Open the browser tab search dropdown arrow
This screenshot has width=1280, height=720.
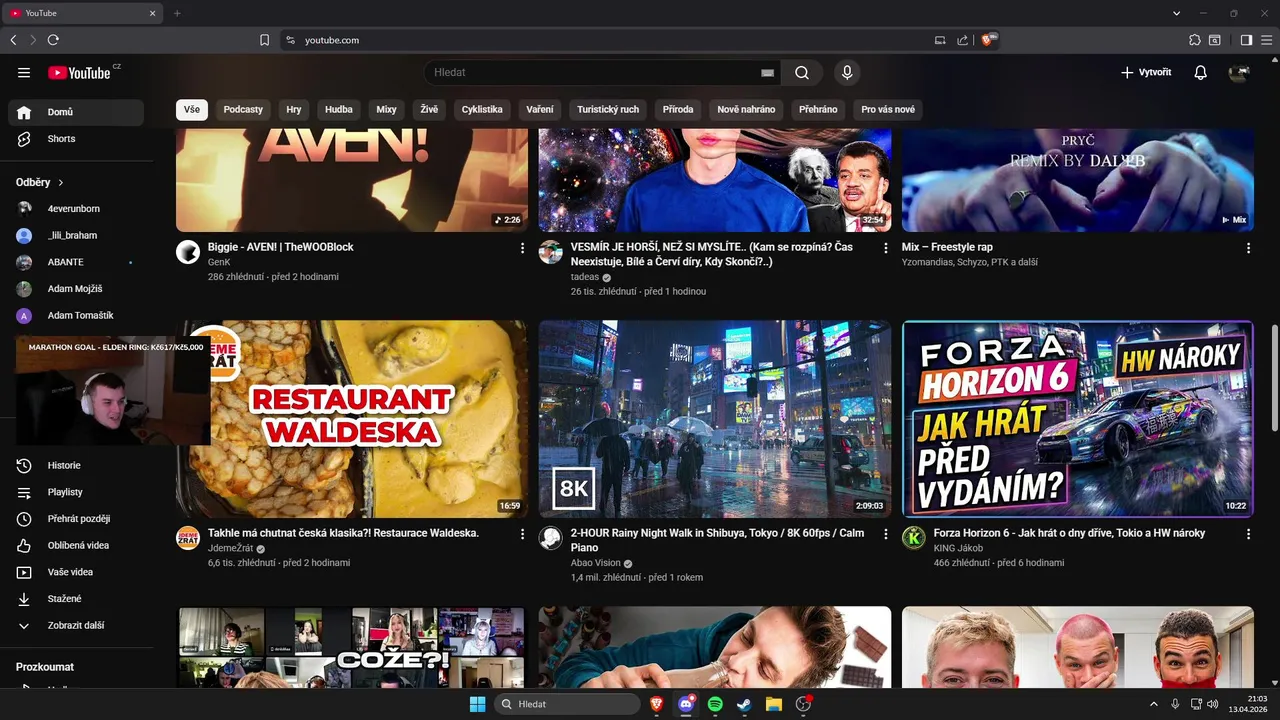[1176, 13]
